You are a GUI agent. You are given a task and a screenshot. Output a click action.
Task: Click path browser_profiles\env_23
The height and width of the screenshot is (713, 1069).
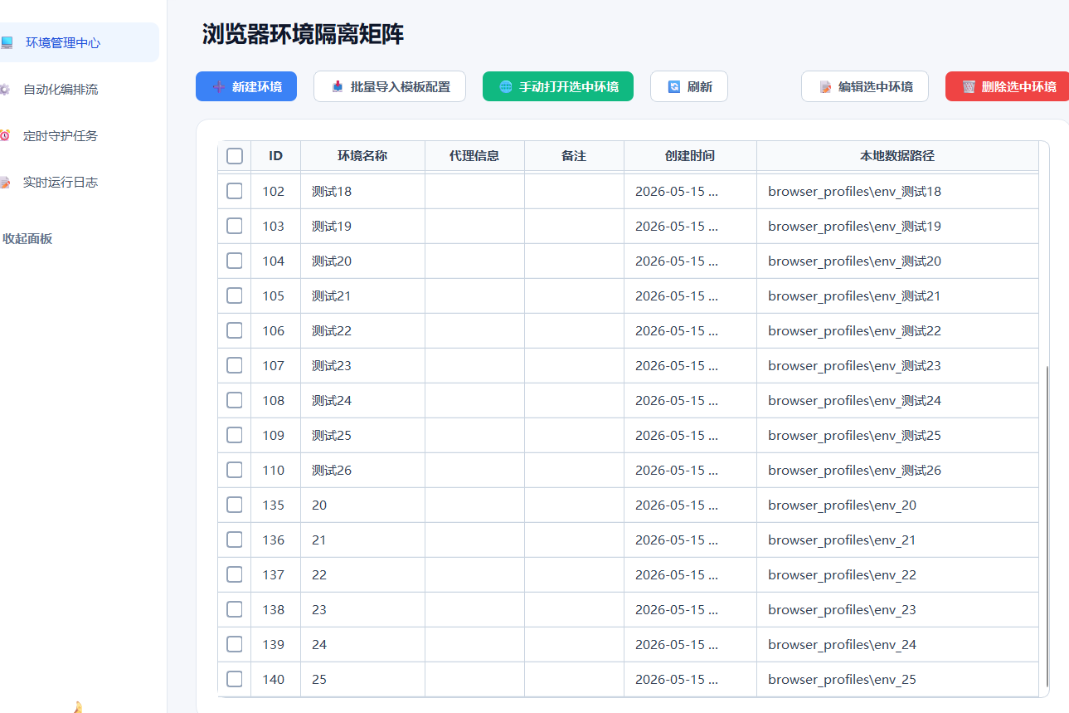[842, 609]
